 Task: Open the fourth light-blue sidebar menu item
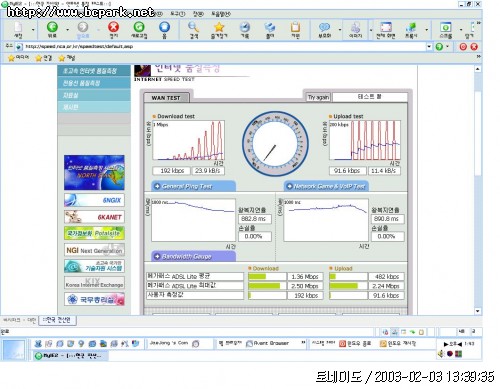click(94, 107)
